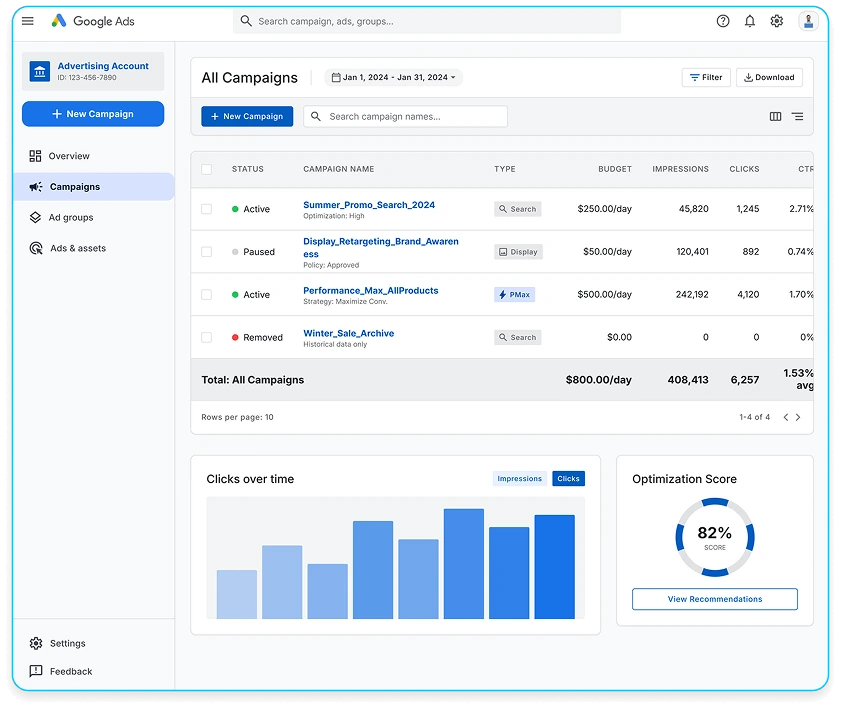Click the table density lines icon
Viewport: 841px width, 709px height.
coord(798,116)
